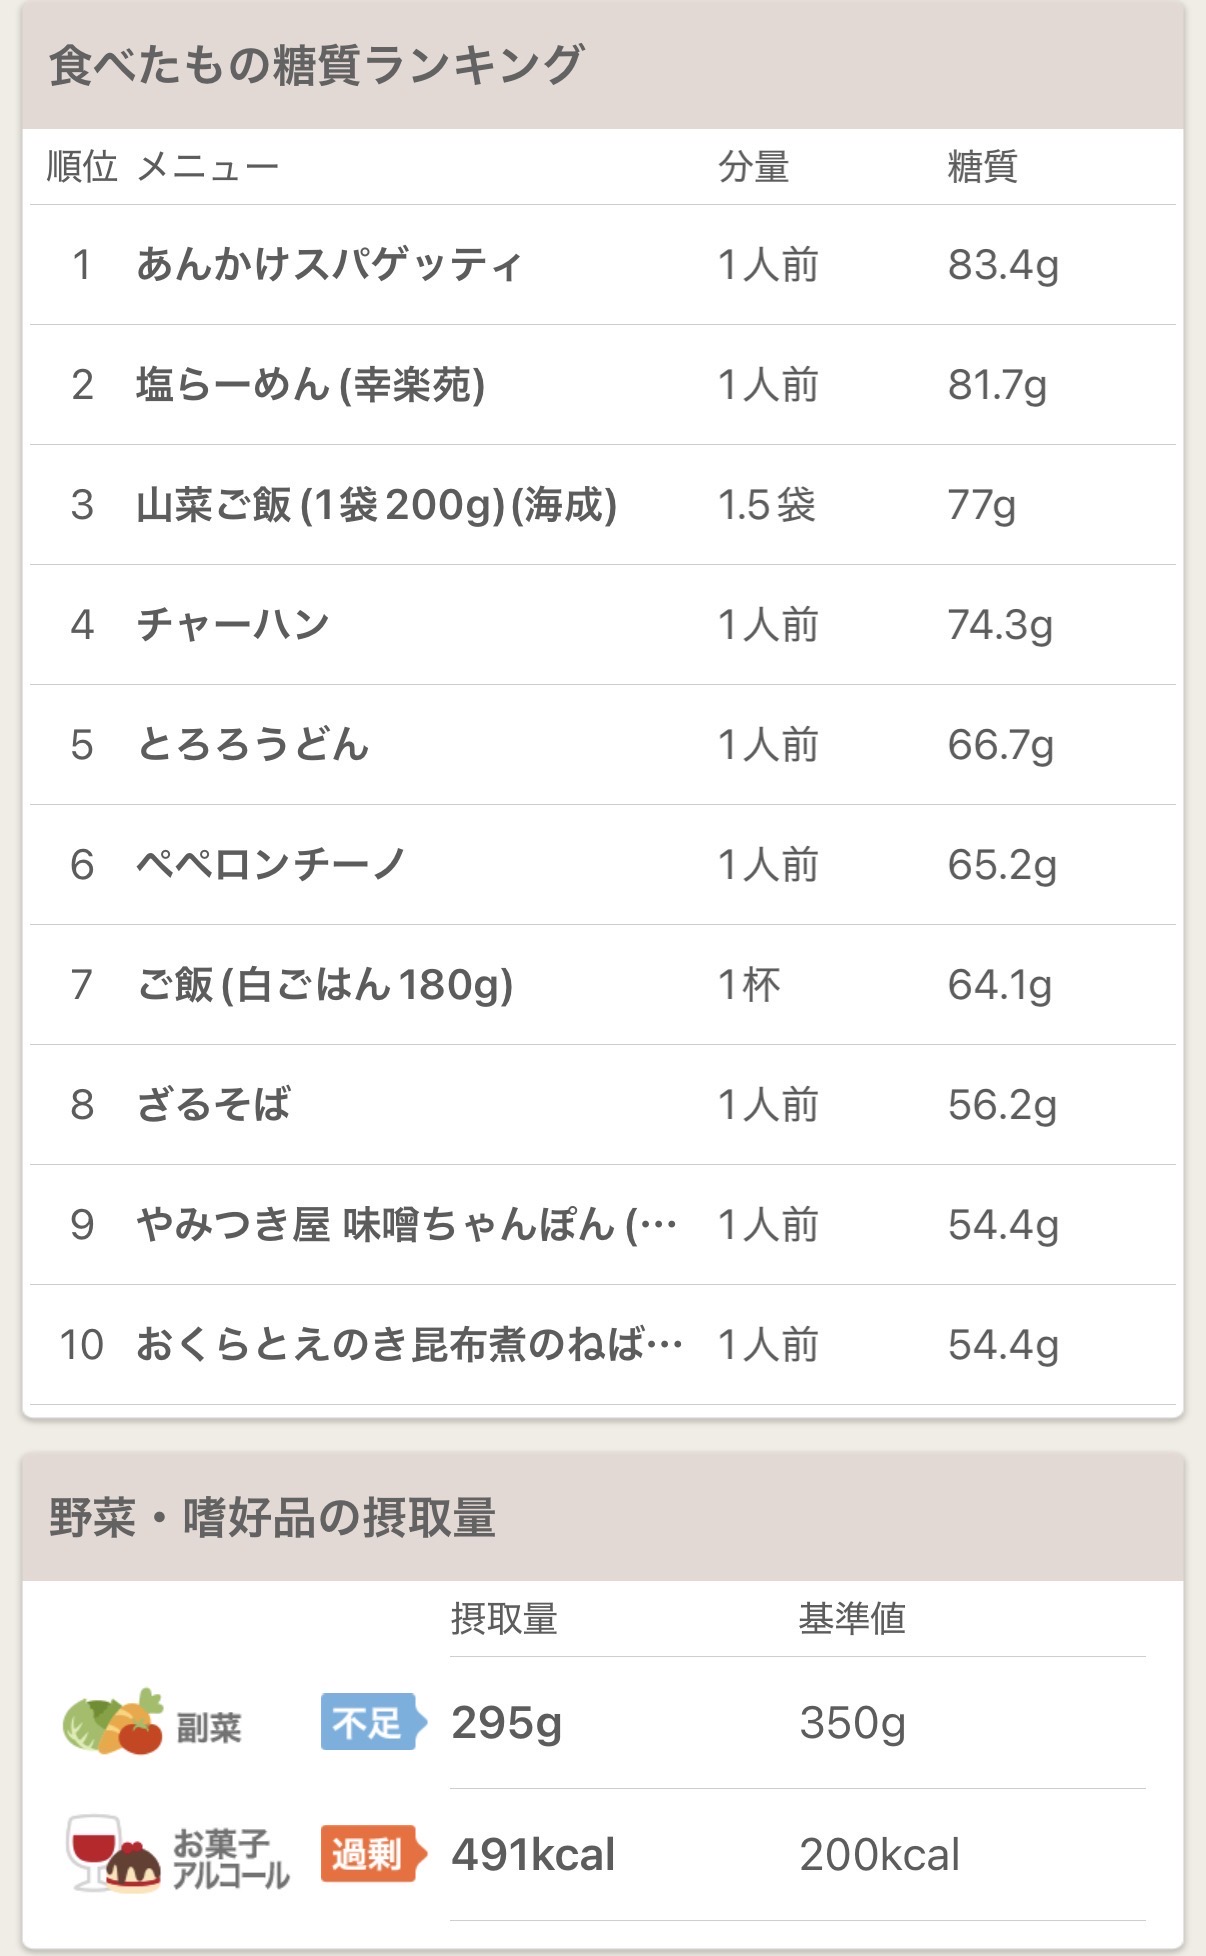Tap ご飯 (白ごはん 180g) row
1206x1956 pixels.
[325, 985]
